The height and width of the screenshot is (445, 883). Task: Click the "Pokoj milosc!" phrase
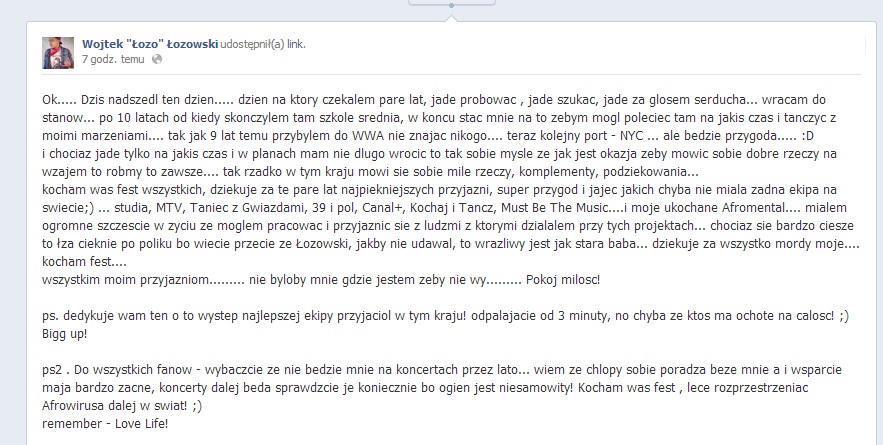(563, 280)
